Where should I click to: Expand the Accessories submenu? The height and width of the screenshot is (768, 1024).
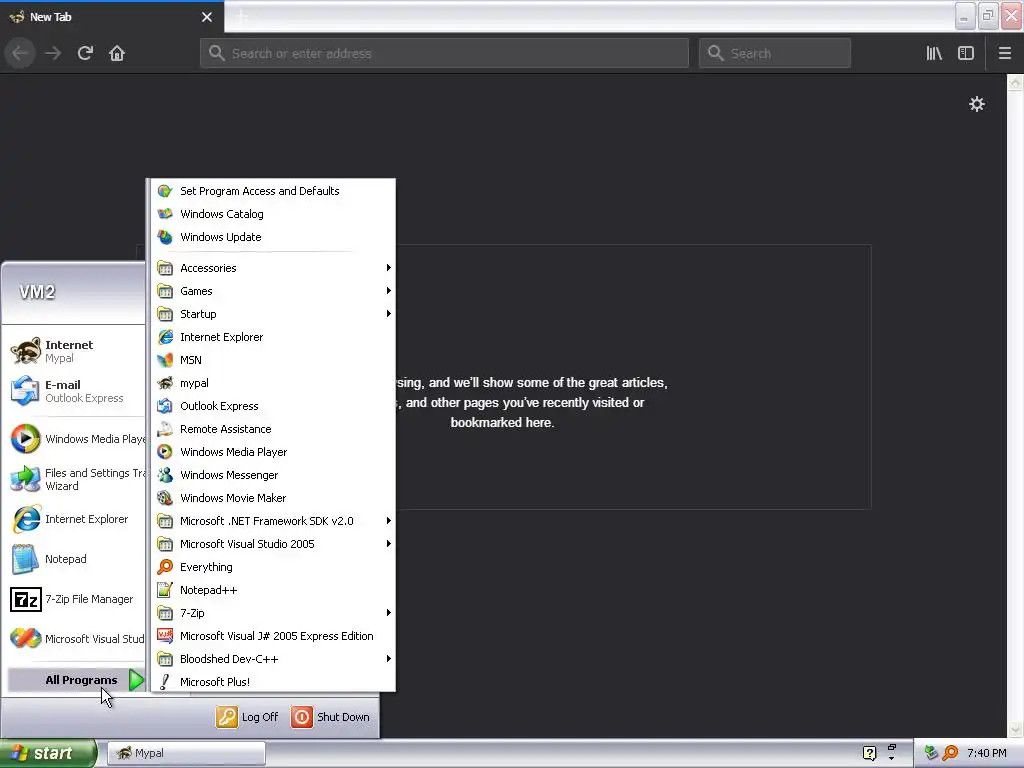273,268
